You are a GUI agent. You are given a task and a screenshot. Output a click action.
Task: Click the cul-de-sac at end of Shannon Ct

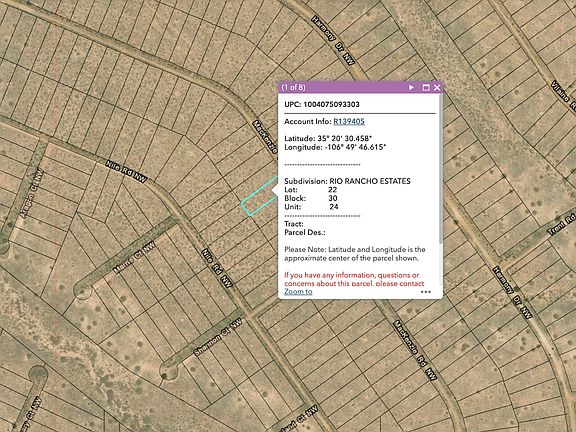(x=169, y=371)
